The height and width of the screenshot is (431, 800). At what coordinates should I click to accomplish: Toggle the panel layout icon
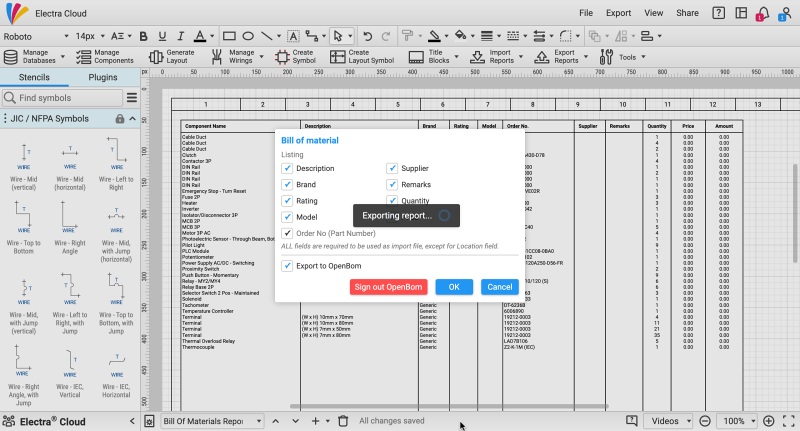pyautogui.click(x=741, y=13)
